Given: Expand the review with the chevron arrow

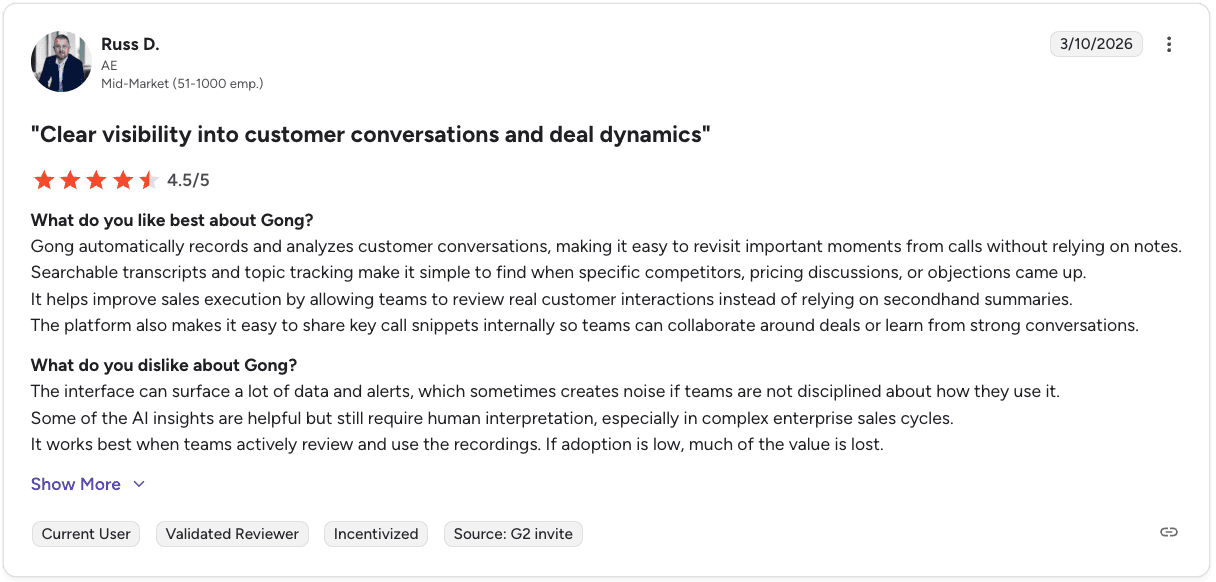Looking at the screenshot, I should [139, 484].
